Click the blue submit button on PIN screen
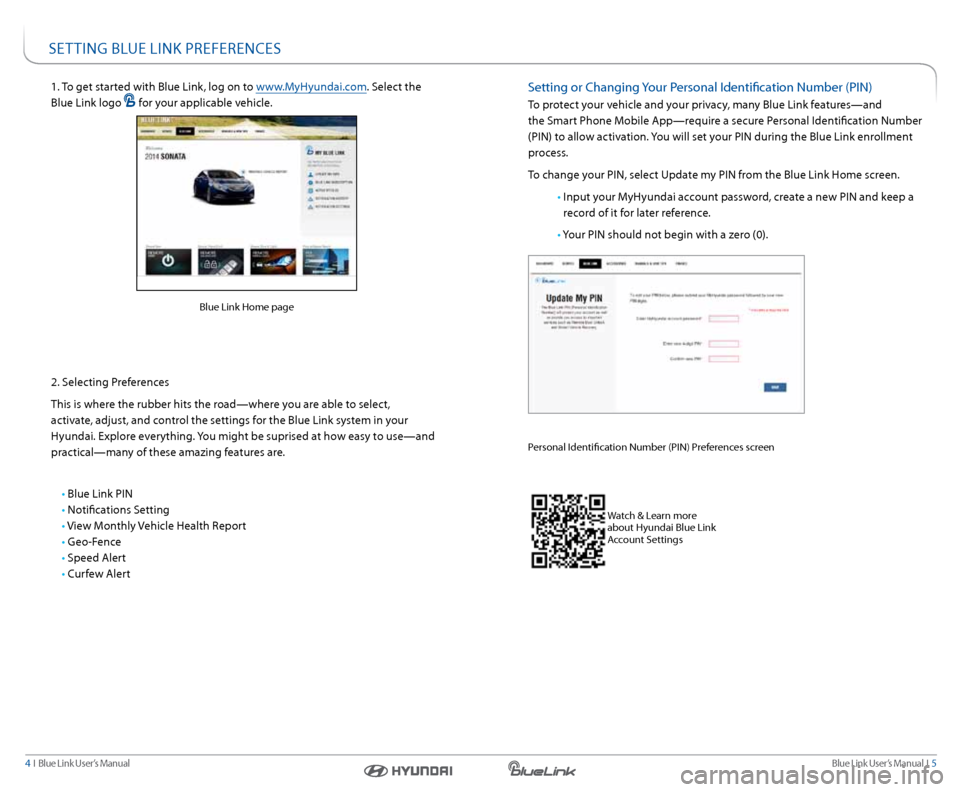960x792 pixels. click(775, 387)
